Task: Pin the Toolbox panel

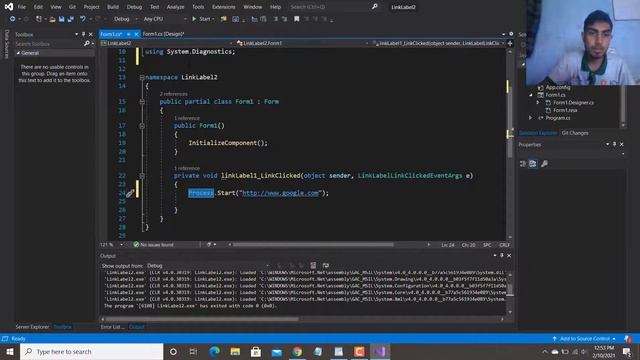Action: pyautogui.click(x=84, y=34)
